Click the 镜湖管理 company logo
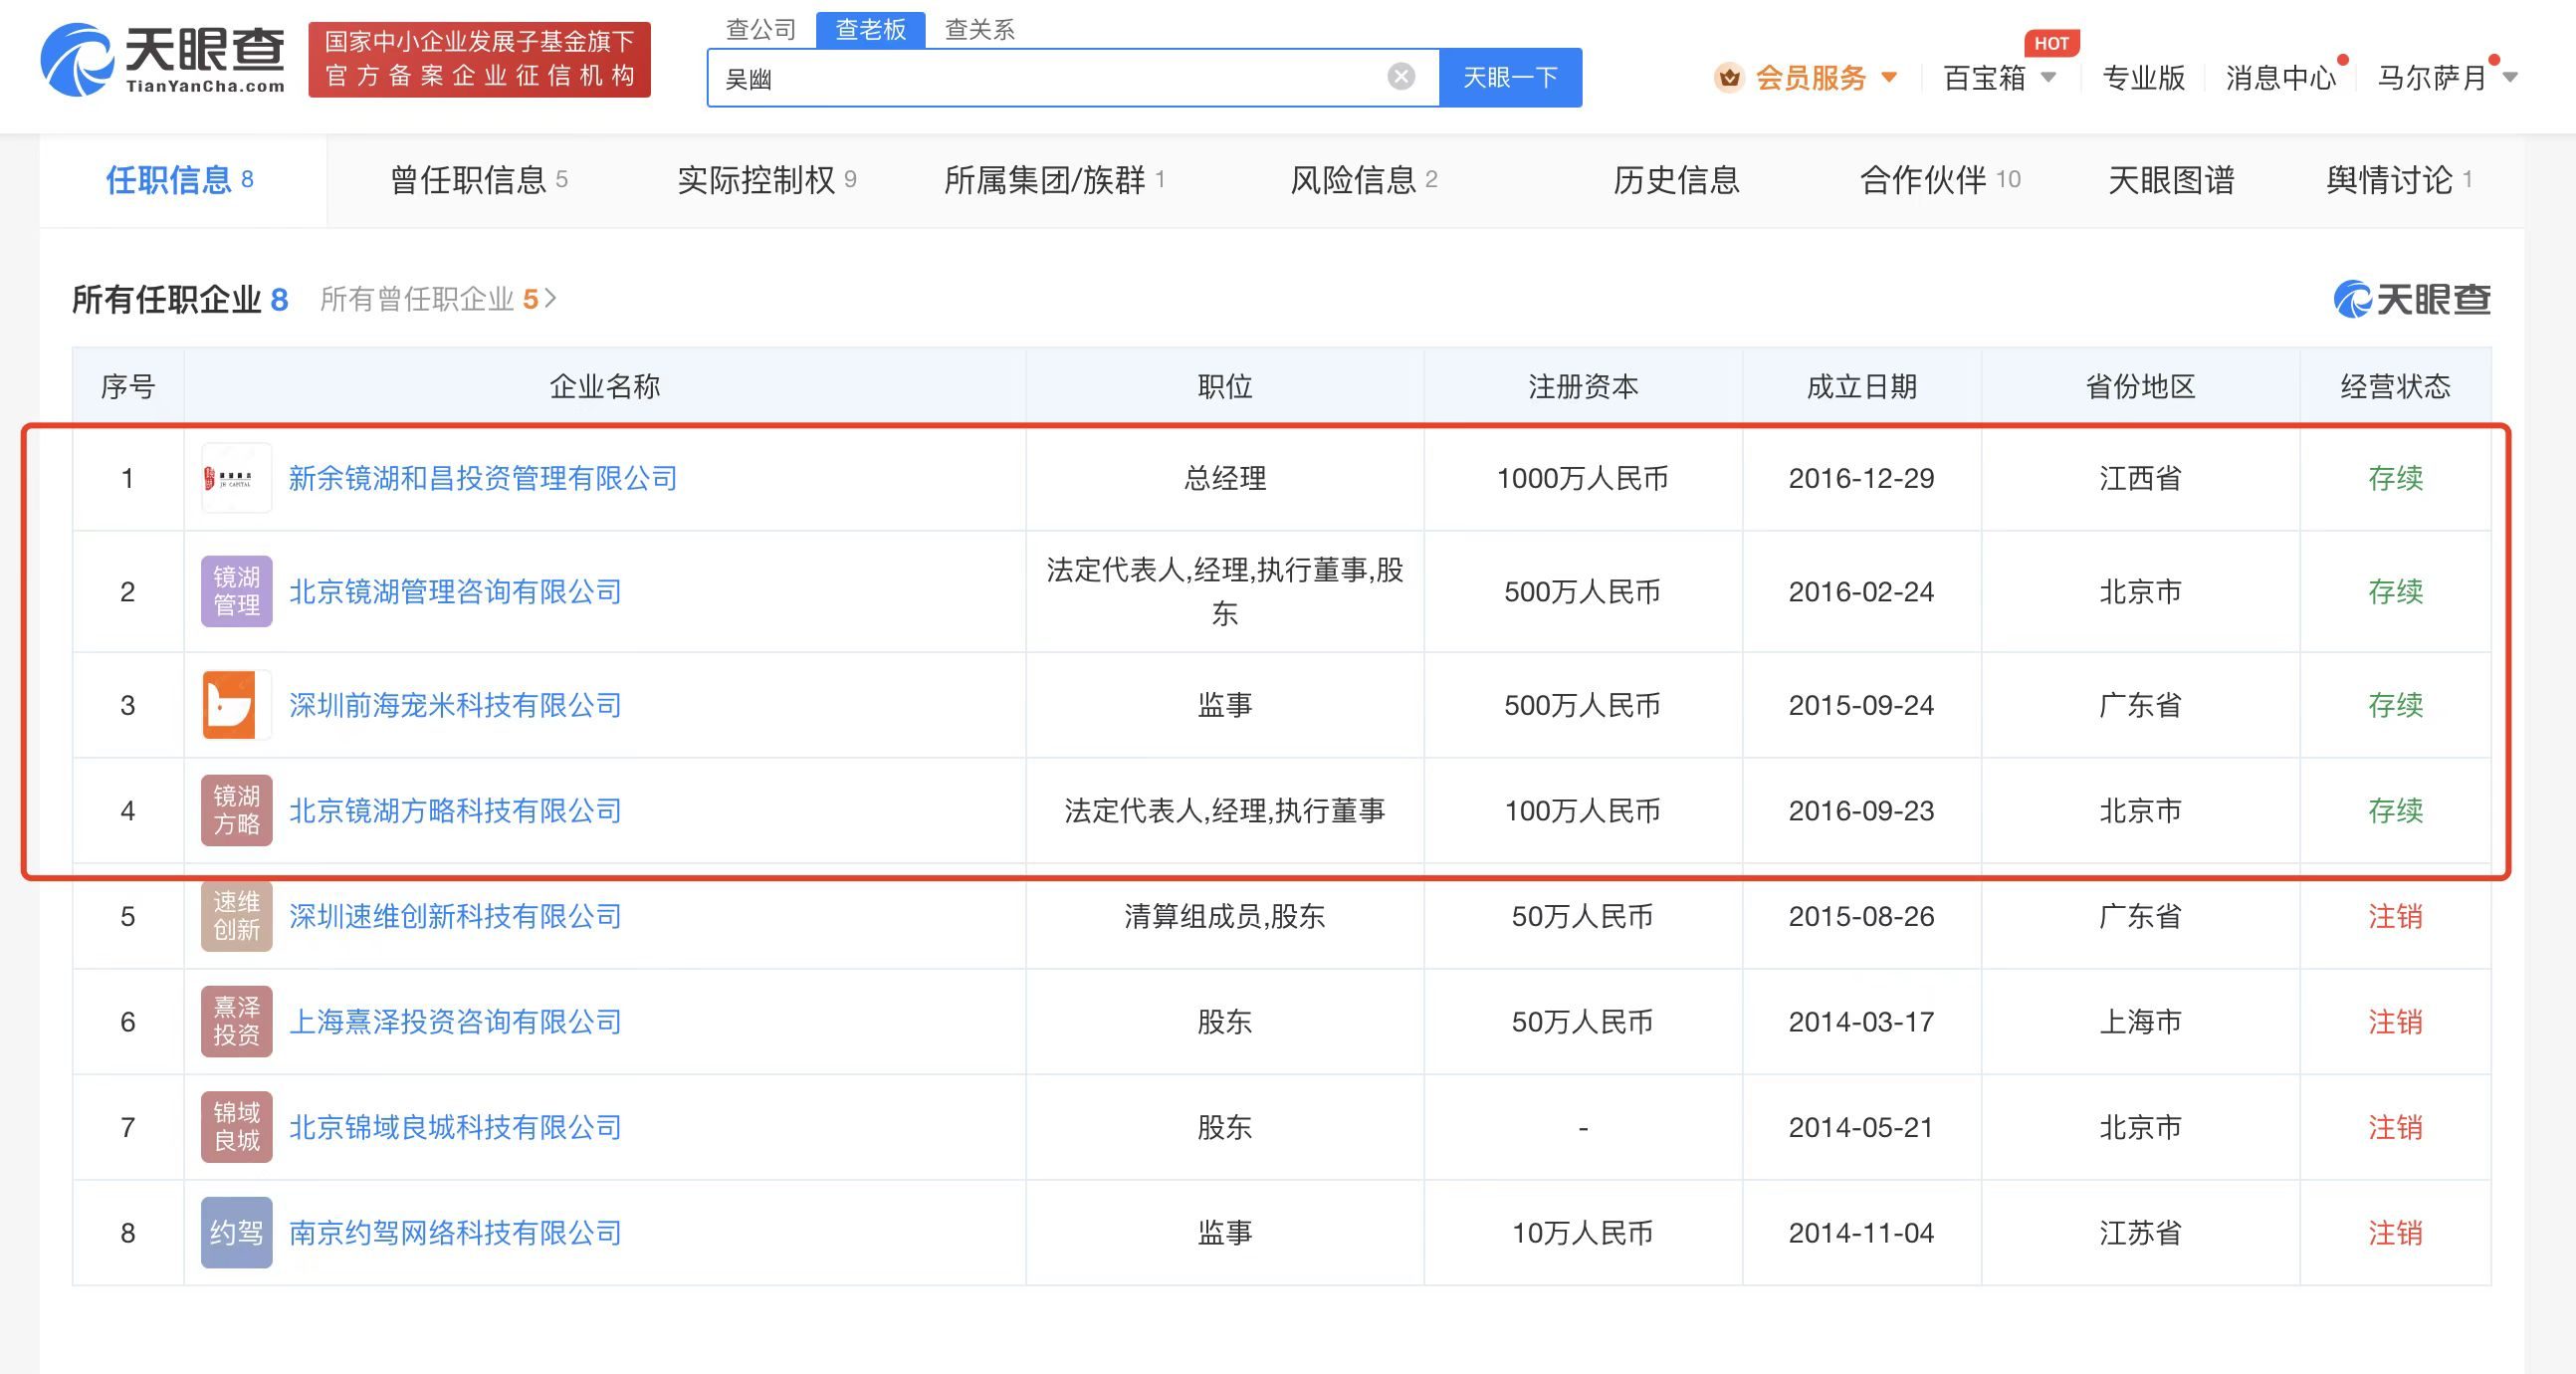 [x=236, y=591]
